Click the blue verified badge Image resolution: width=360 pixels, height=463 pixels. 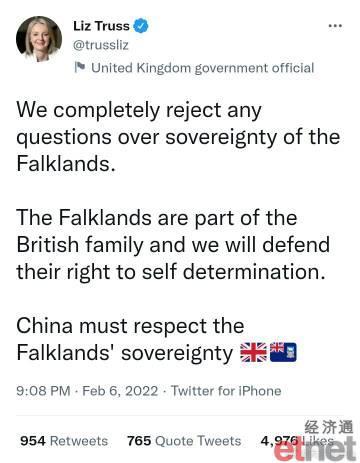[x=141, y=26]
